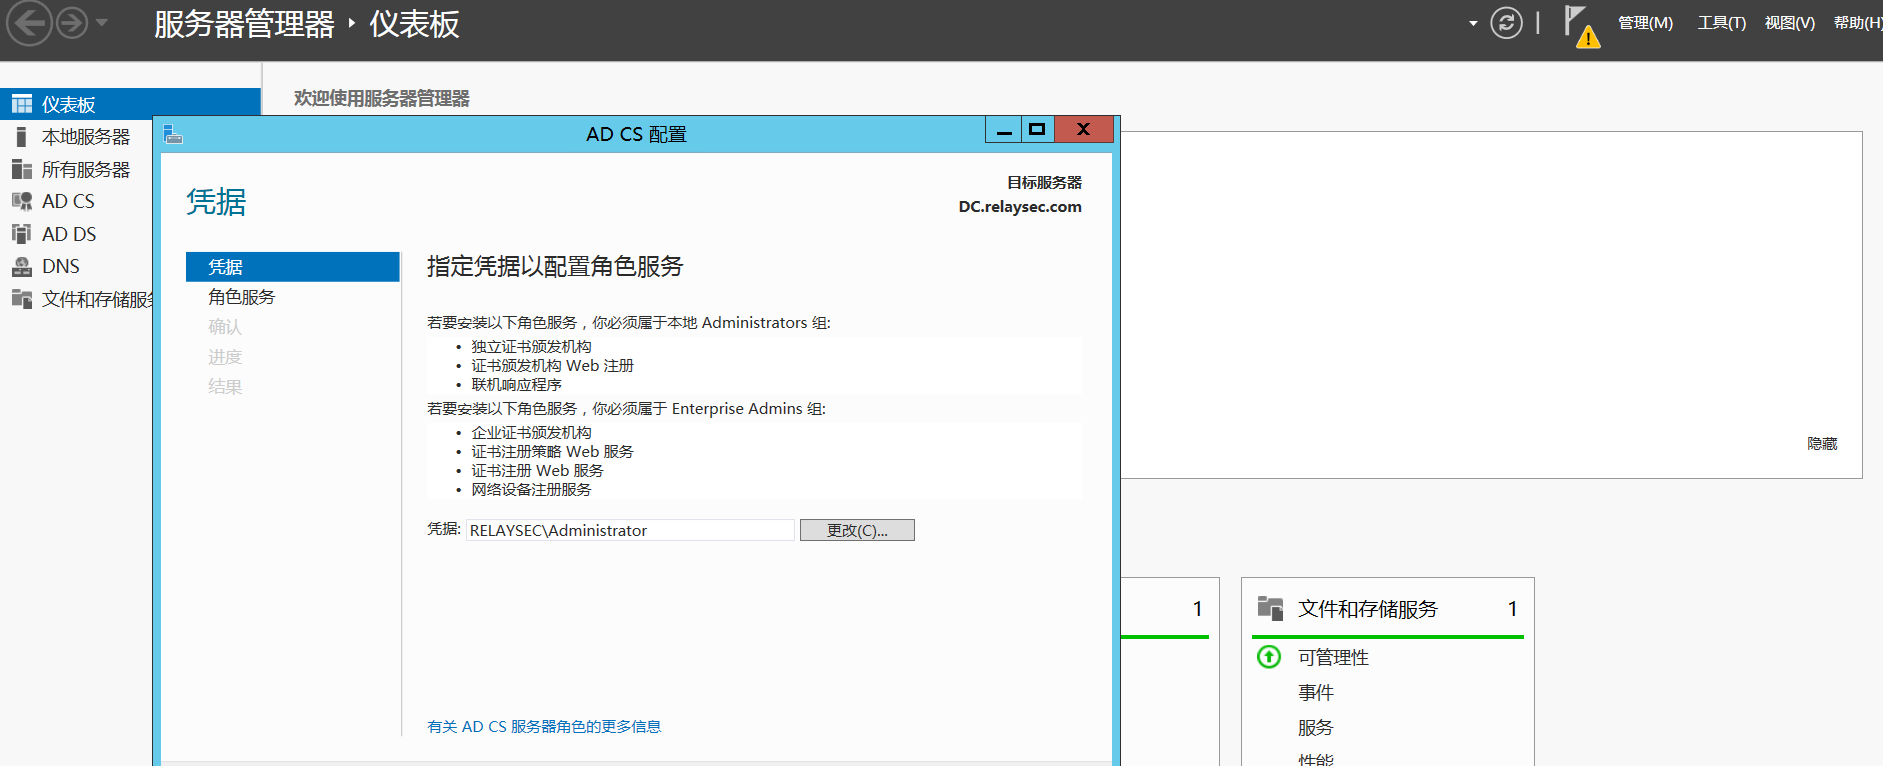The height and width of the screenshot is (766, 1883).
Task: Go to 本地服务器 page
Action: (86, 137)
